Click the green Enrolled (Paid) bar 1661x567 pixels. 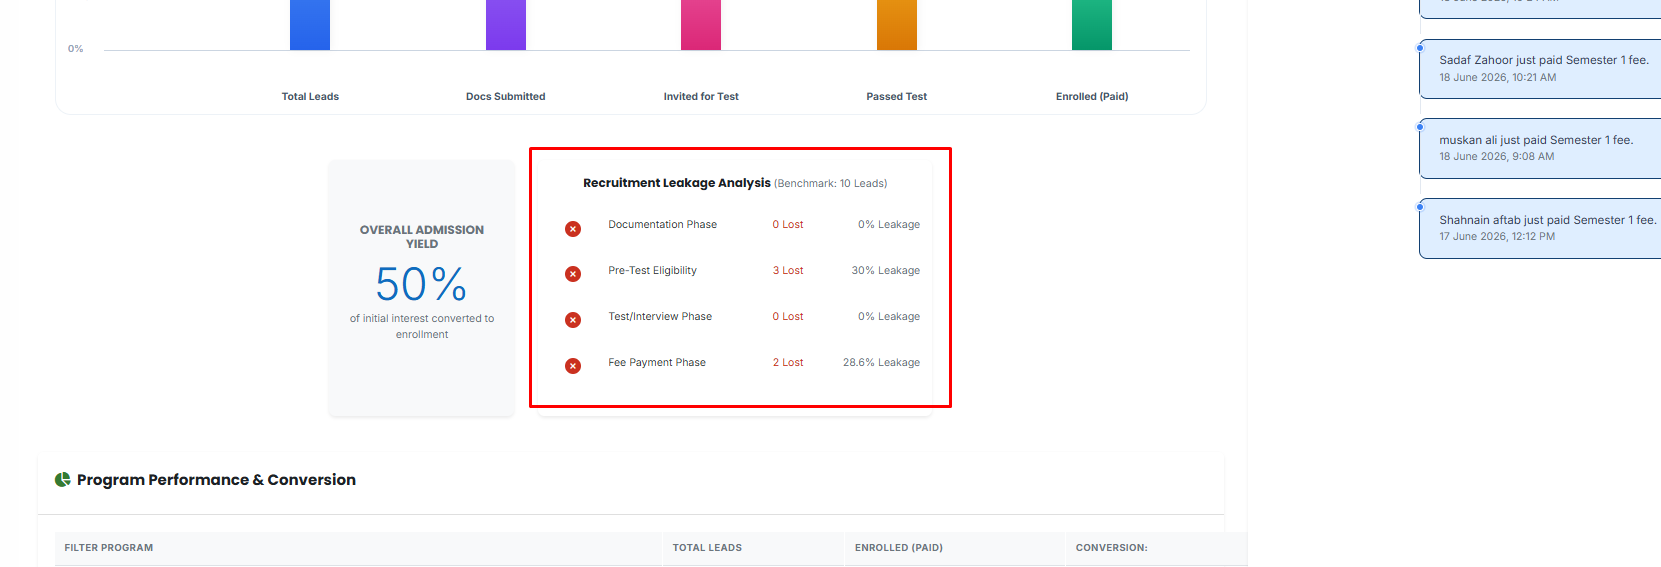pos(1092,25)
